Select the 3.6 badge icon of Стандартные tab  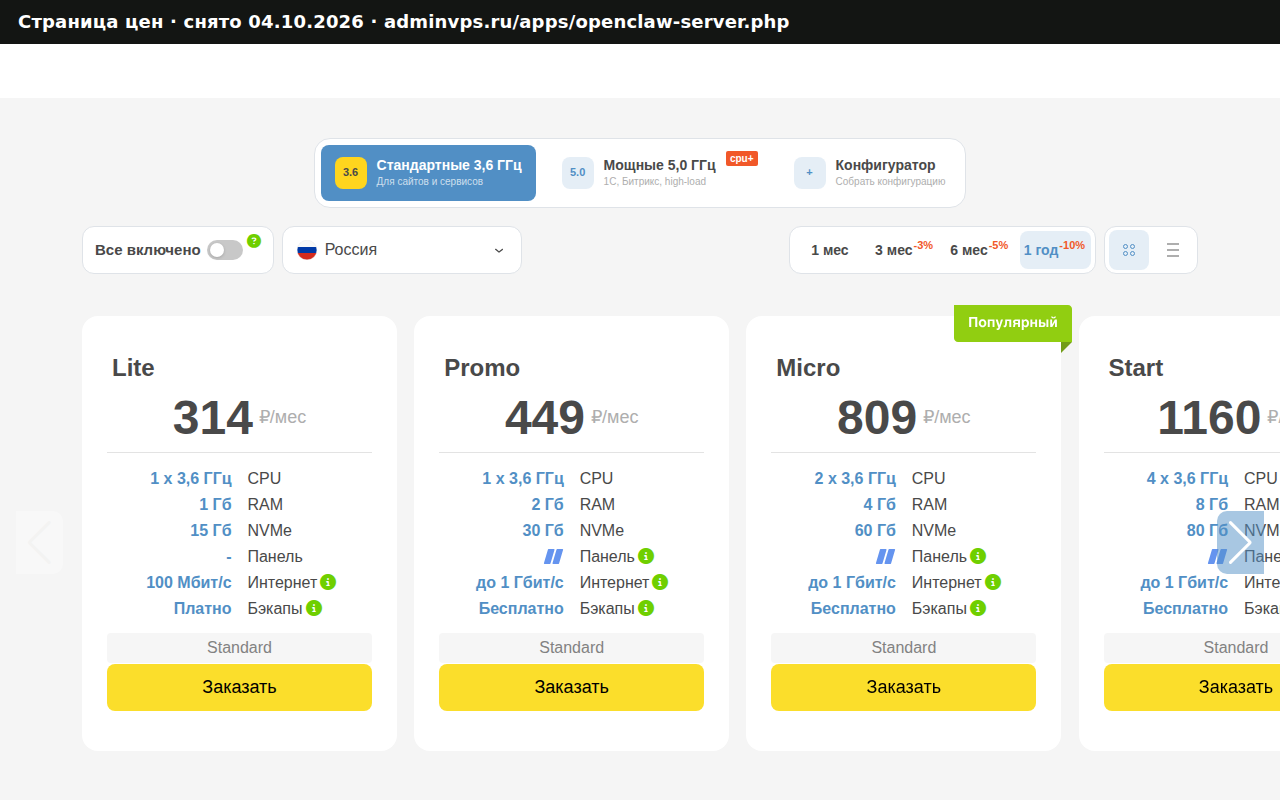click(x=351, y=172)
